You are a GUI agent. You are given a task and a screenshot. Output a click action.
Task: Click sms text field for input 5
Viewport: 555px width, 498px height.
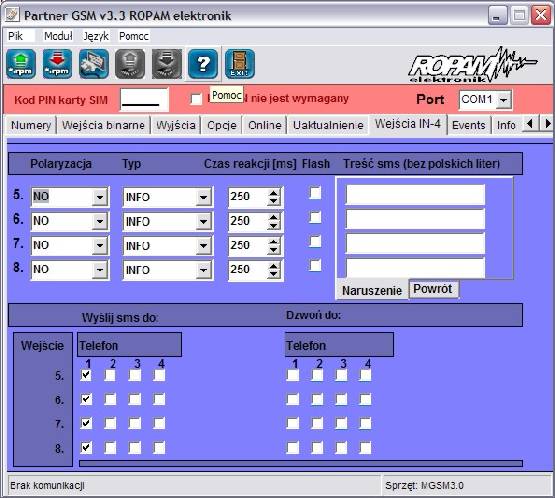coord(415,194)
